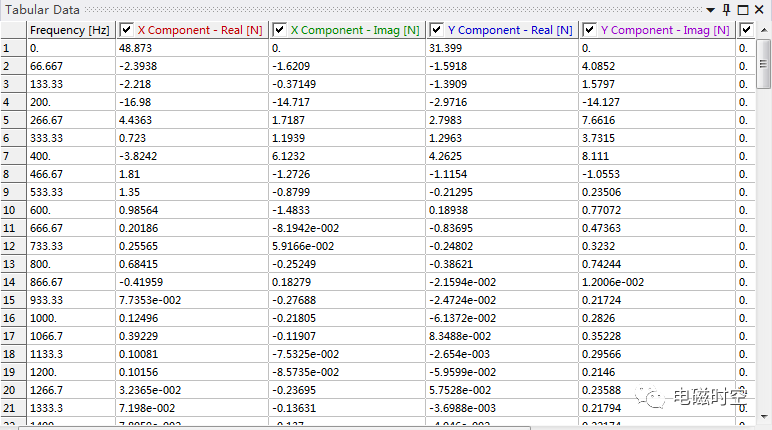Click cell with value -14.717
This screenshot has height=430, width=772.
tap(347, 102)
